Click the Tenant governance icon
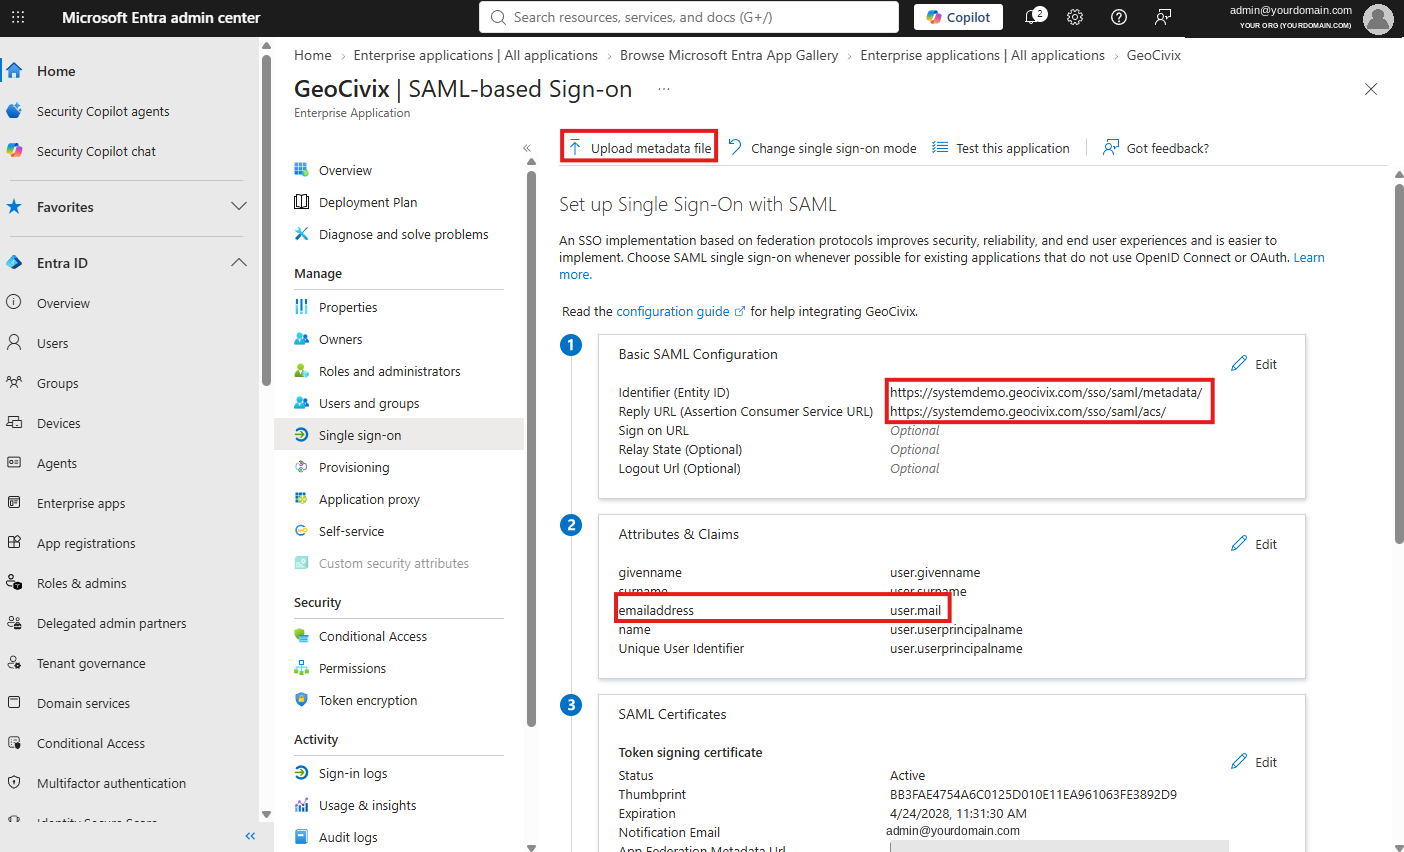Screen dimensions: 1404x852 point(14,662)
